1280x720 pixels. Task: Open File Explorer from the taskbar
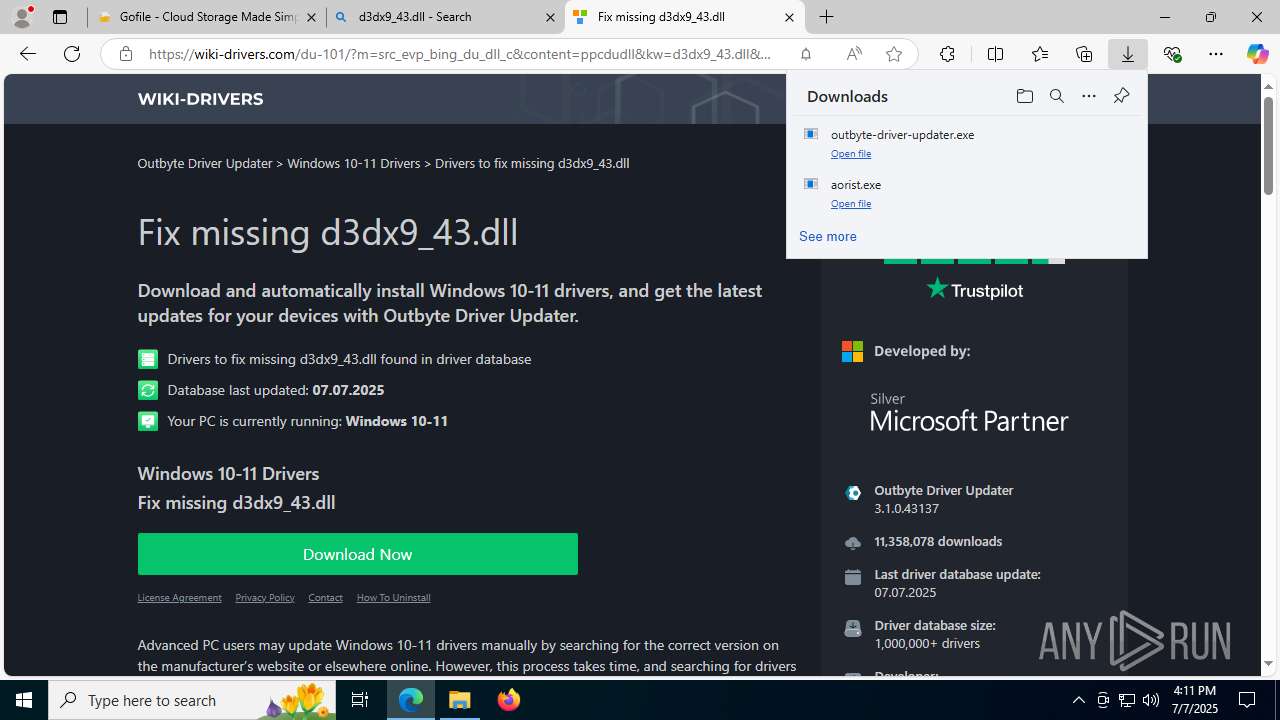(460, 700)
